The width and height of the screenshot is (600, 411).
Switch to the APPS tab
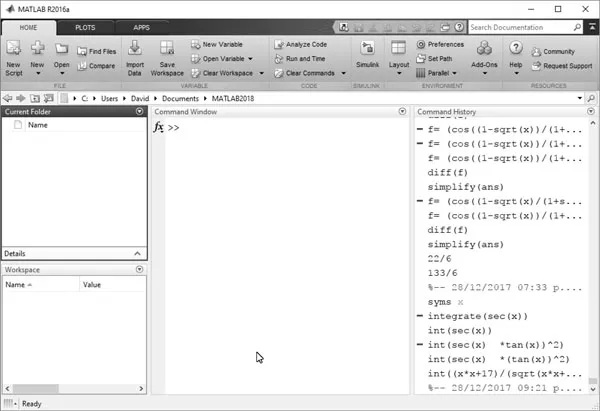pos(141,28)
